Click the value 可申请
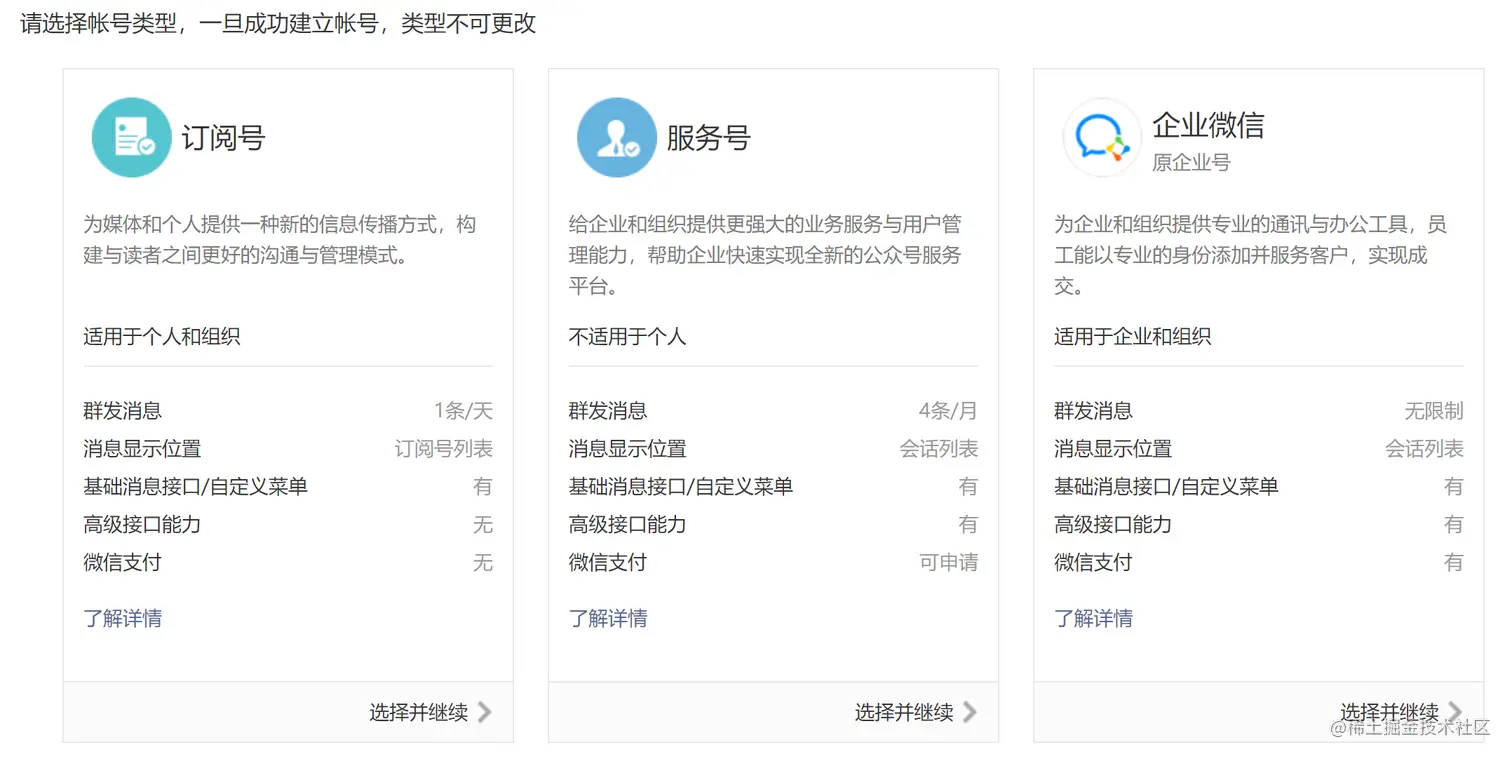Image resolution: width=1512 pixels, height=759 pixels. [x=949, y=563]
